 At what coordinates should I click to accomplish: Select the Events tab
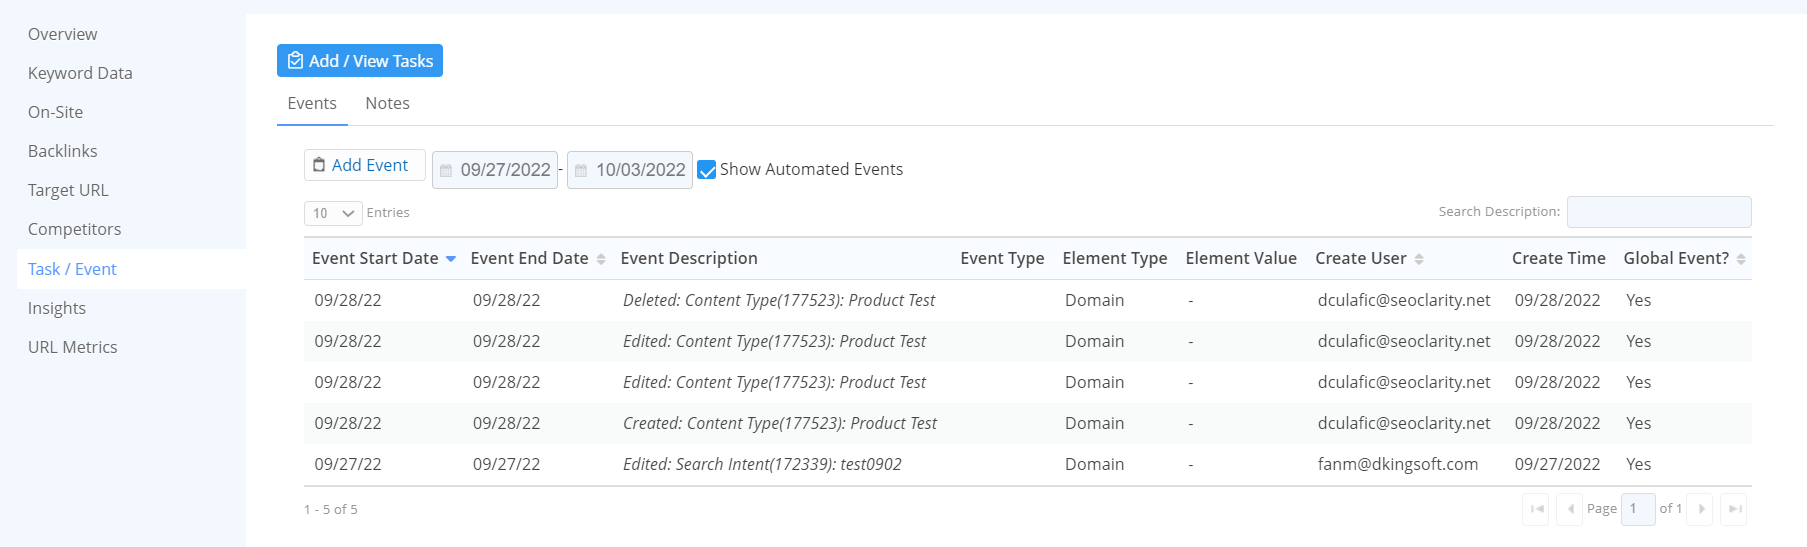click(312, 104)
